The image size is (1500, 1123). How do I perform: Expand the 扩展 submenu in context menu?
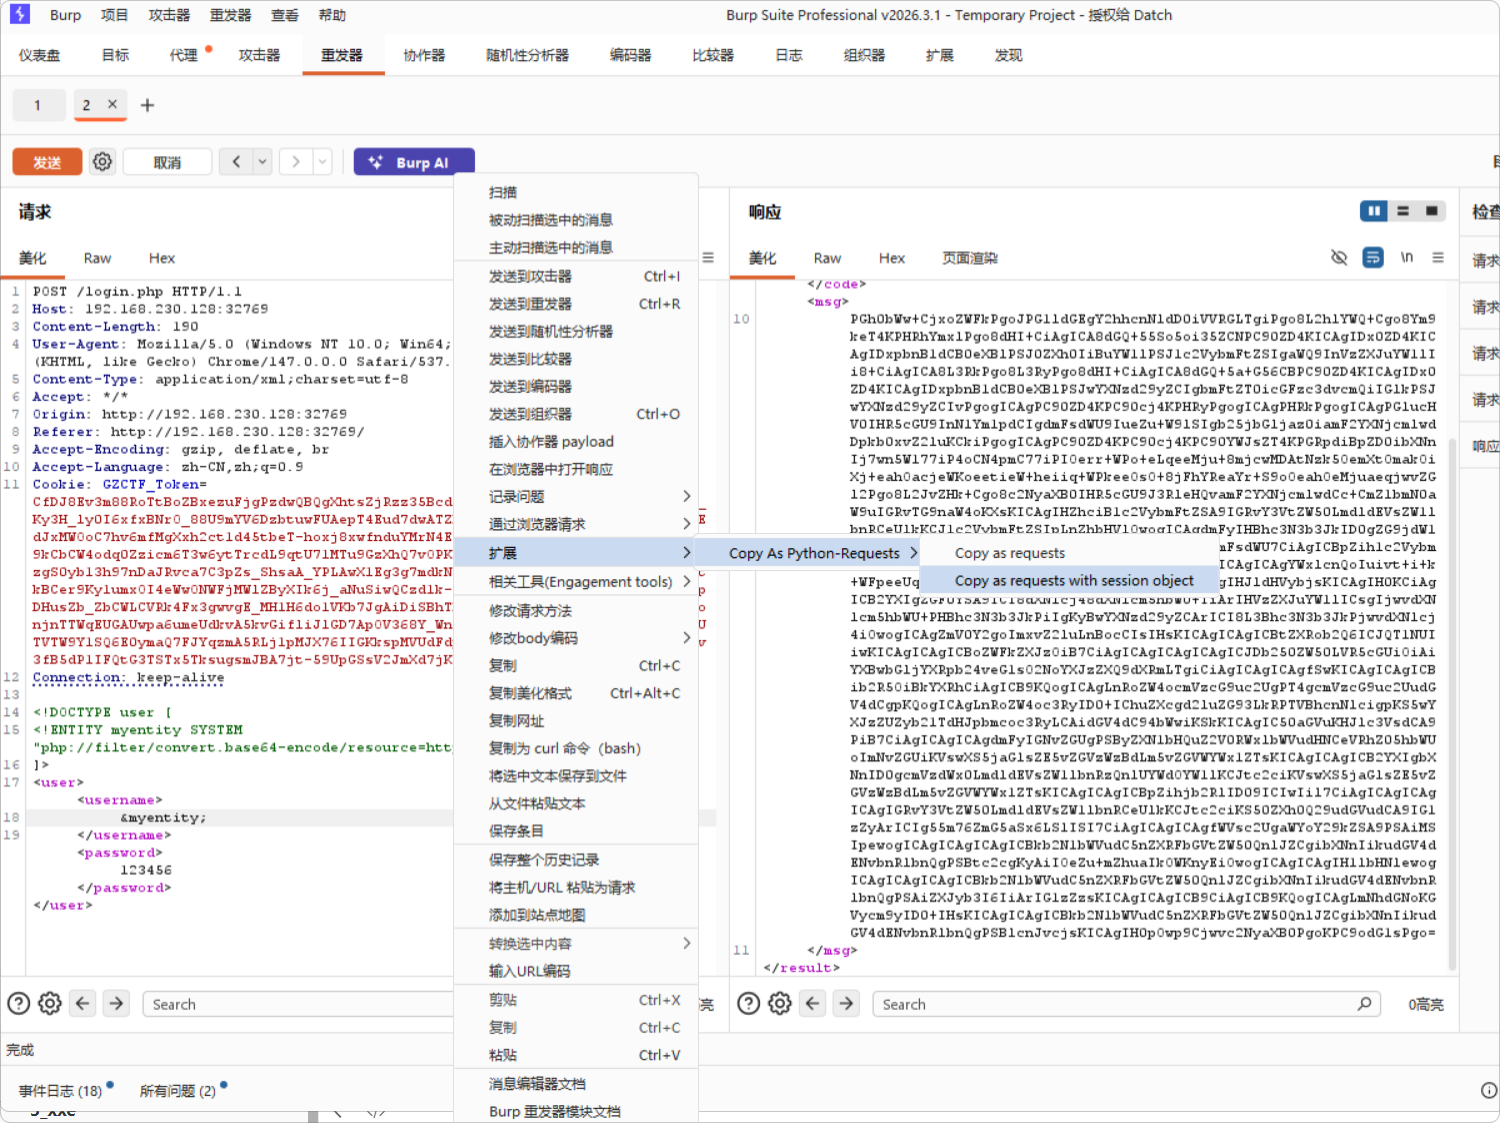point(576,553)
